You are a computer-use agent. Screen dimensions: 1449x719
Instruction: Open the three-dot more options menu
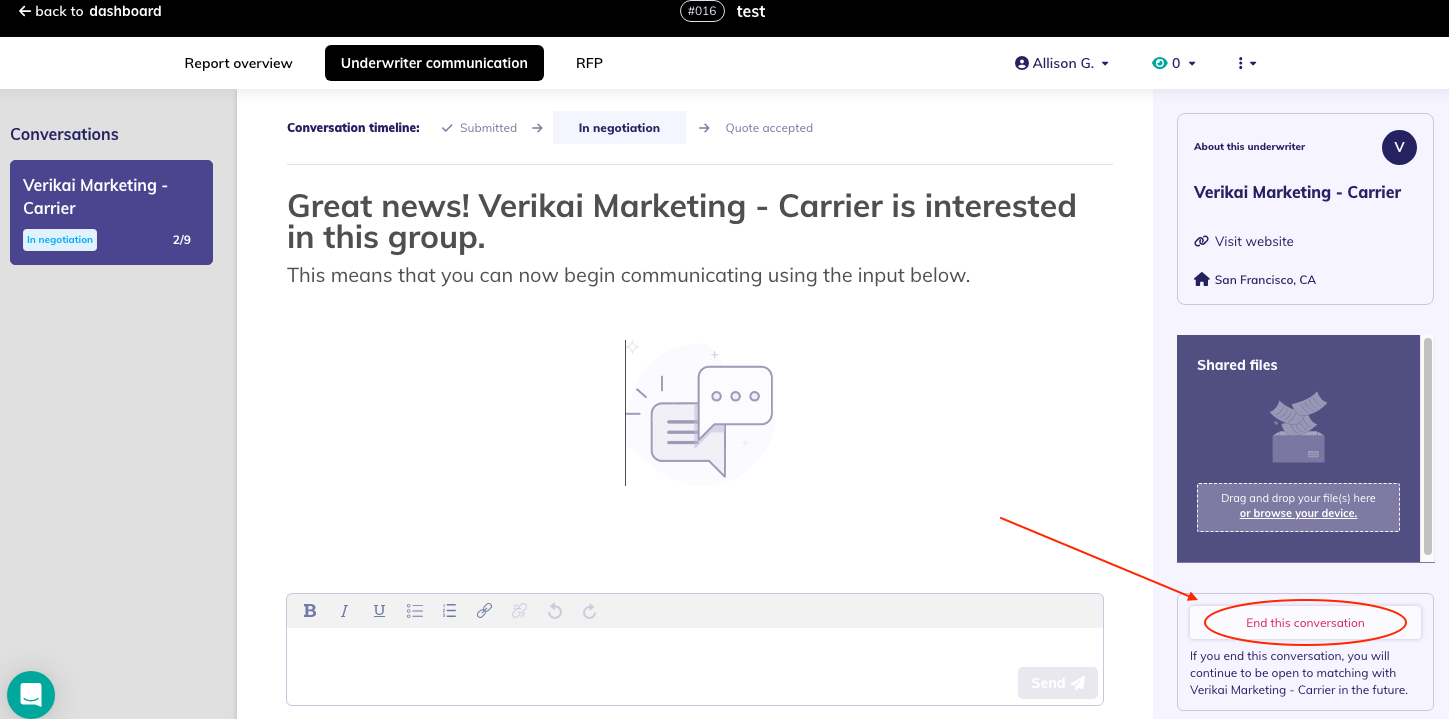1246,63
